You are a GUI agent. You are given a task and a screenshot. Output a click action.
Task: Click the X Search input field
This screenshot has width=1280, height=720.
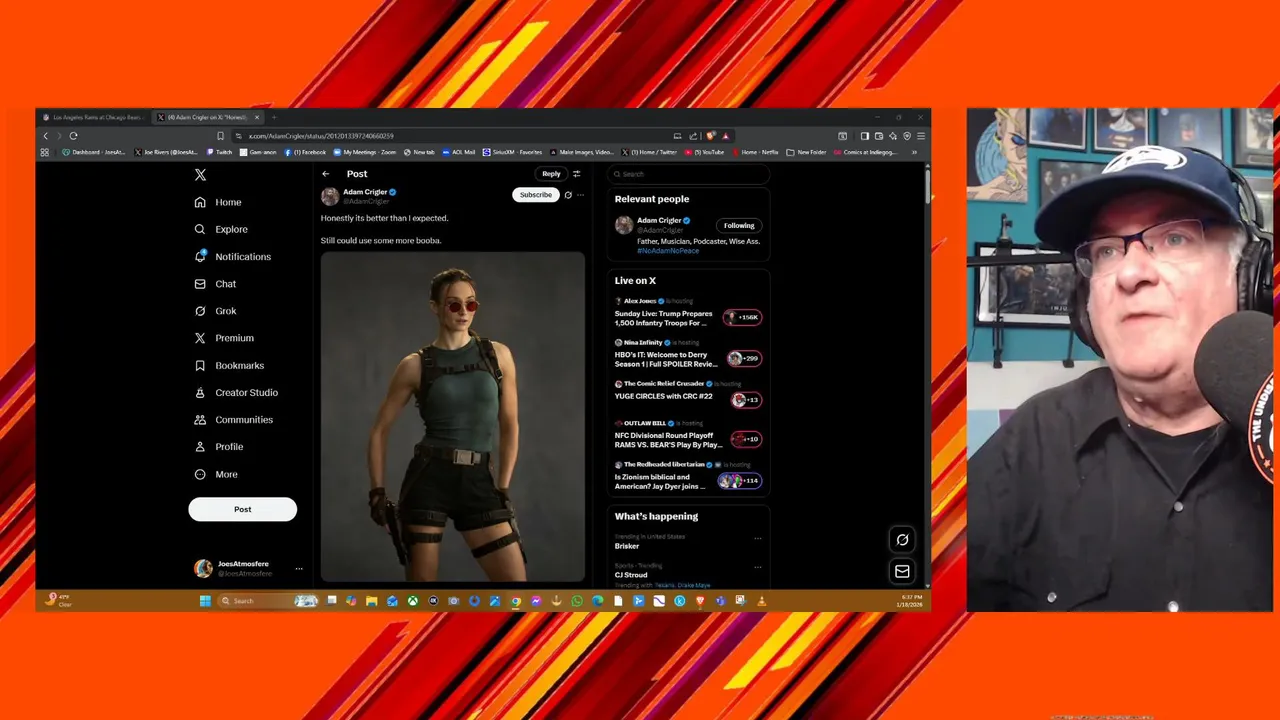click(688, 174)
